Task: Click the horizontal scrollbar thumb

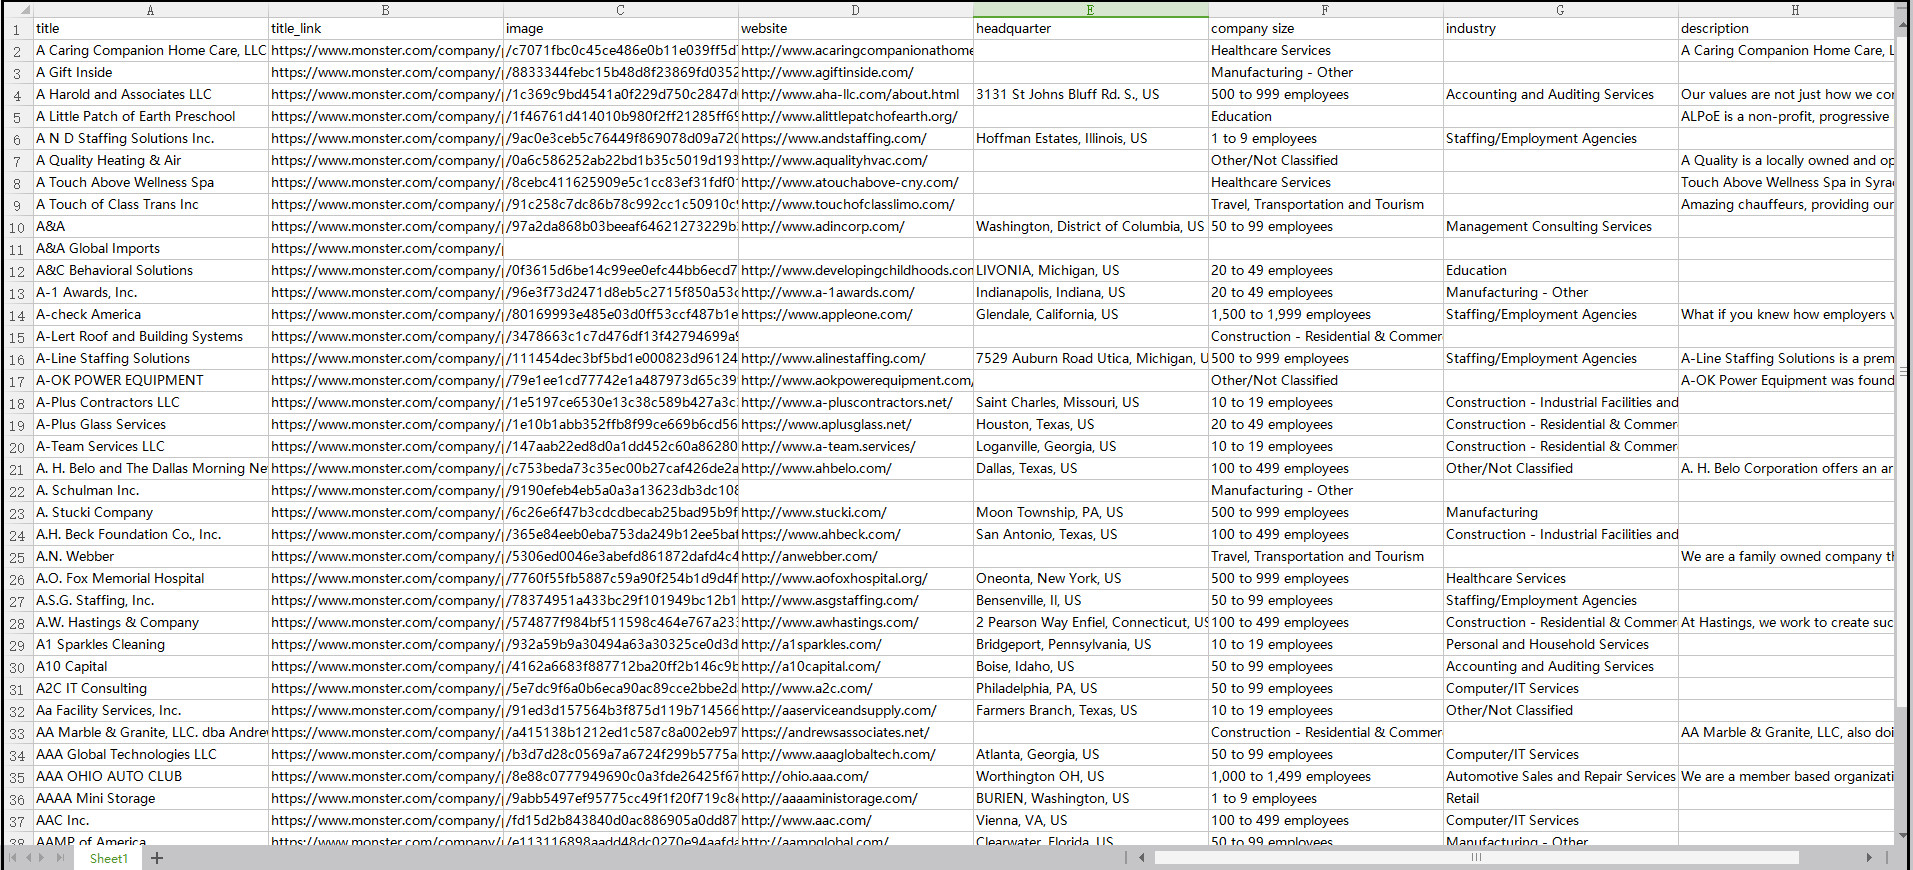Action: pyautogui.click(x=1476, y=858)
